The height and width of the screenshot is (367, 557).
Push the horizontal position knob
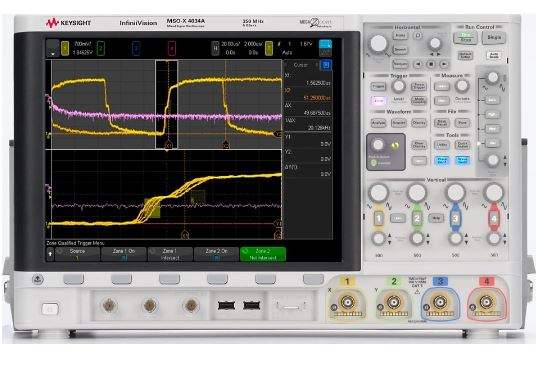coord(435,44)
